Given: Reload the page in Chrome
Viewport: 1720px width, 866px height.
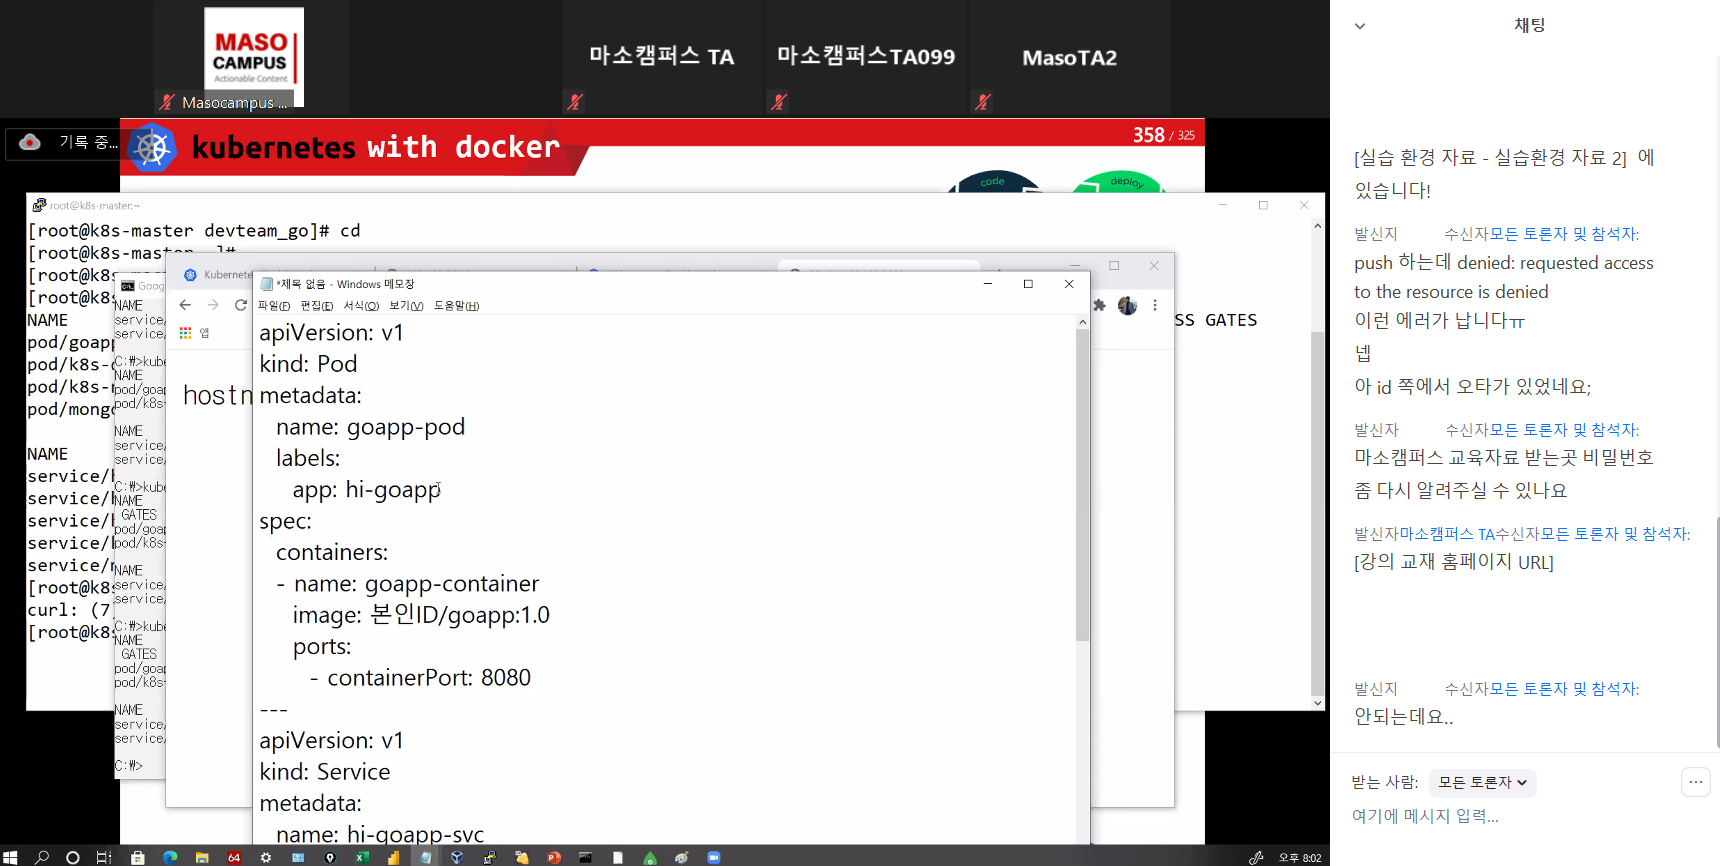Looking at the screenshot, I should coord(240,305).
